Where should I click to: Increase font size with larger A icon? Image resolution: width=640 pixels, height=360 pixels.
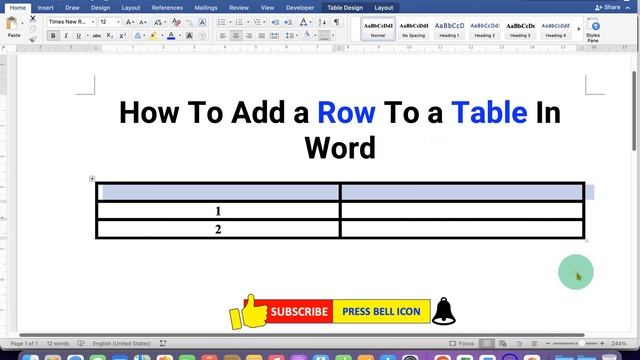point(129,22)
